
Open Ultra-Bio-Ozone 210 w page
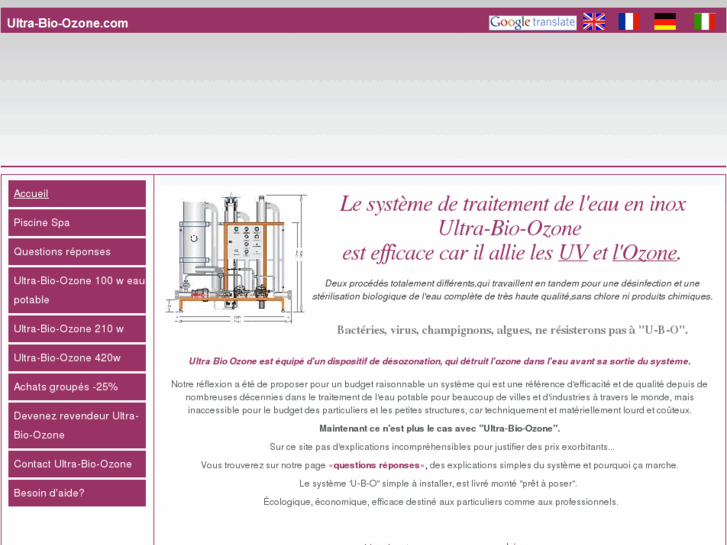click(77, 329)
